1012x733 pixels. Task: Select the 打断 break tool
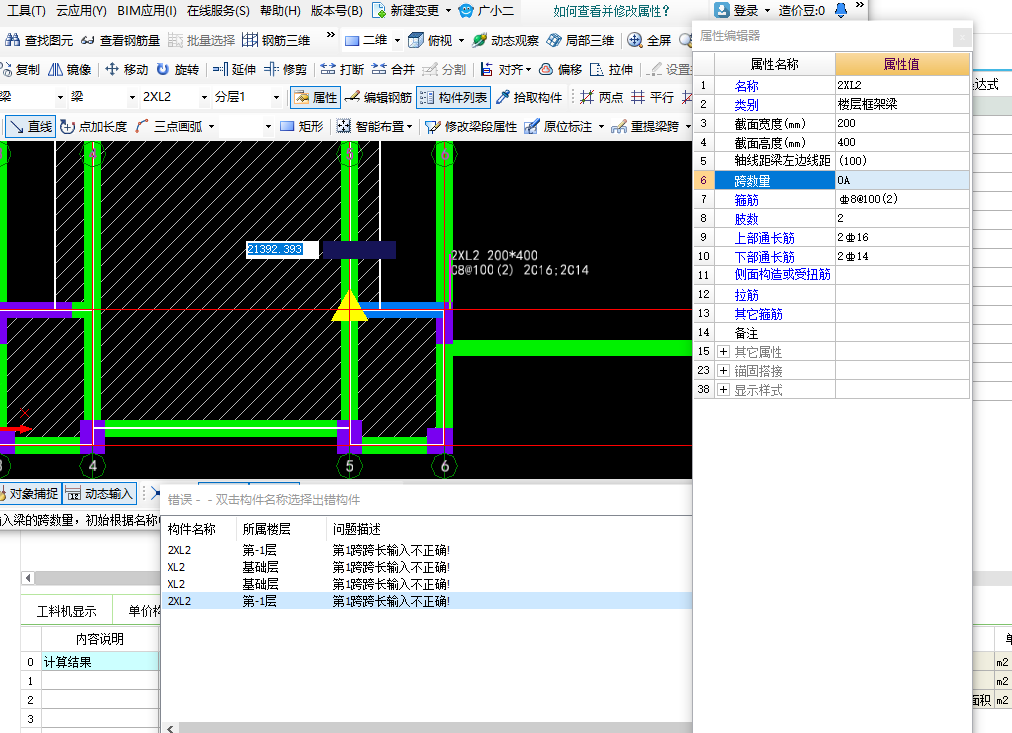point(342,69)
